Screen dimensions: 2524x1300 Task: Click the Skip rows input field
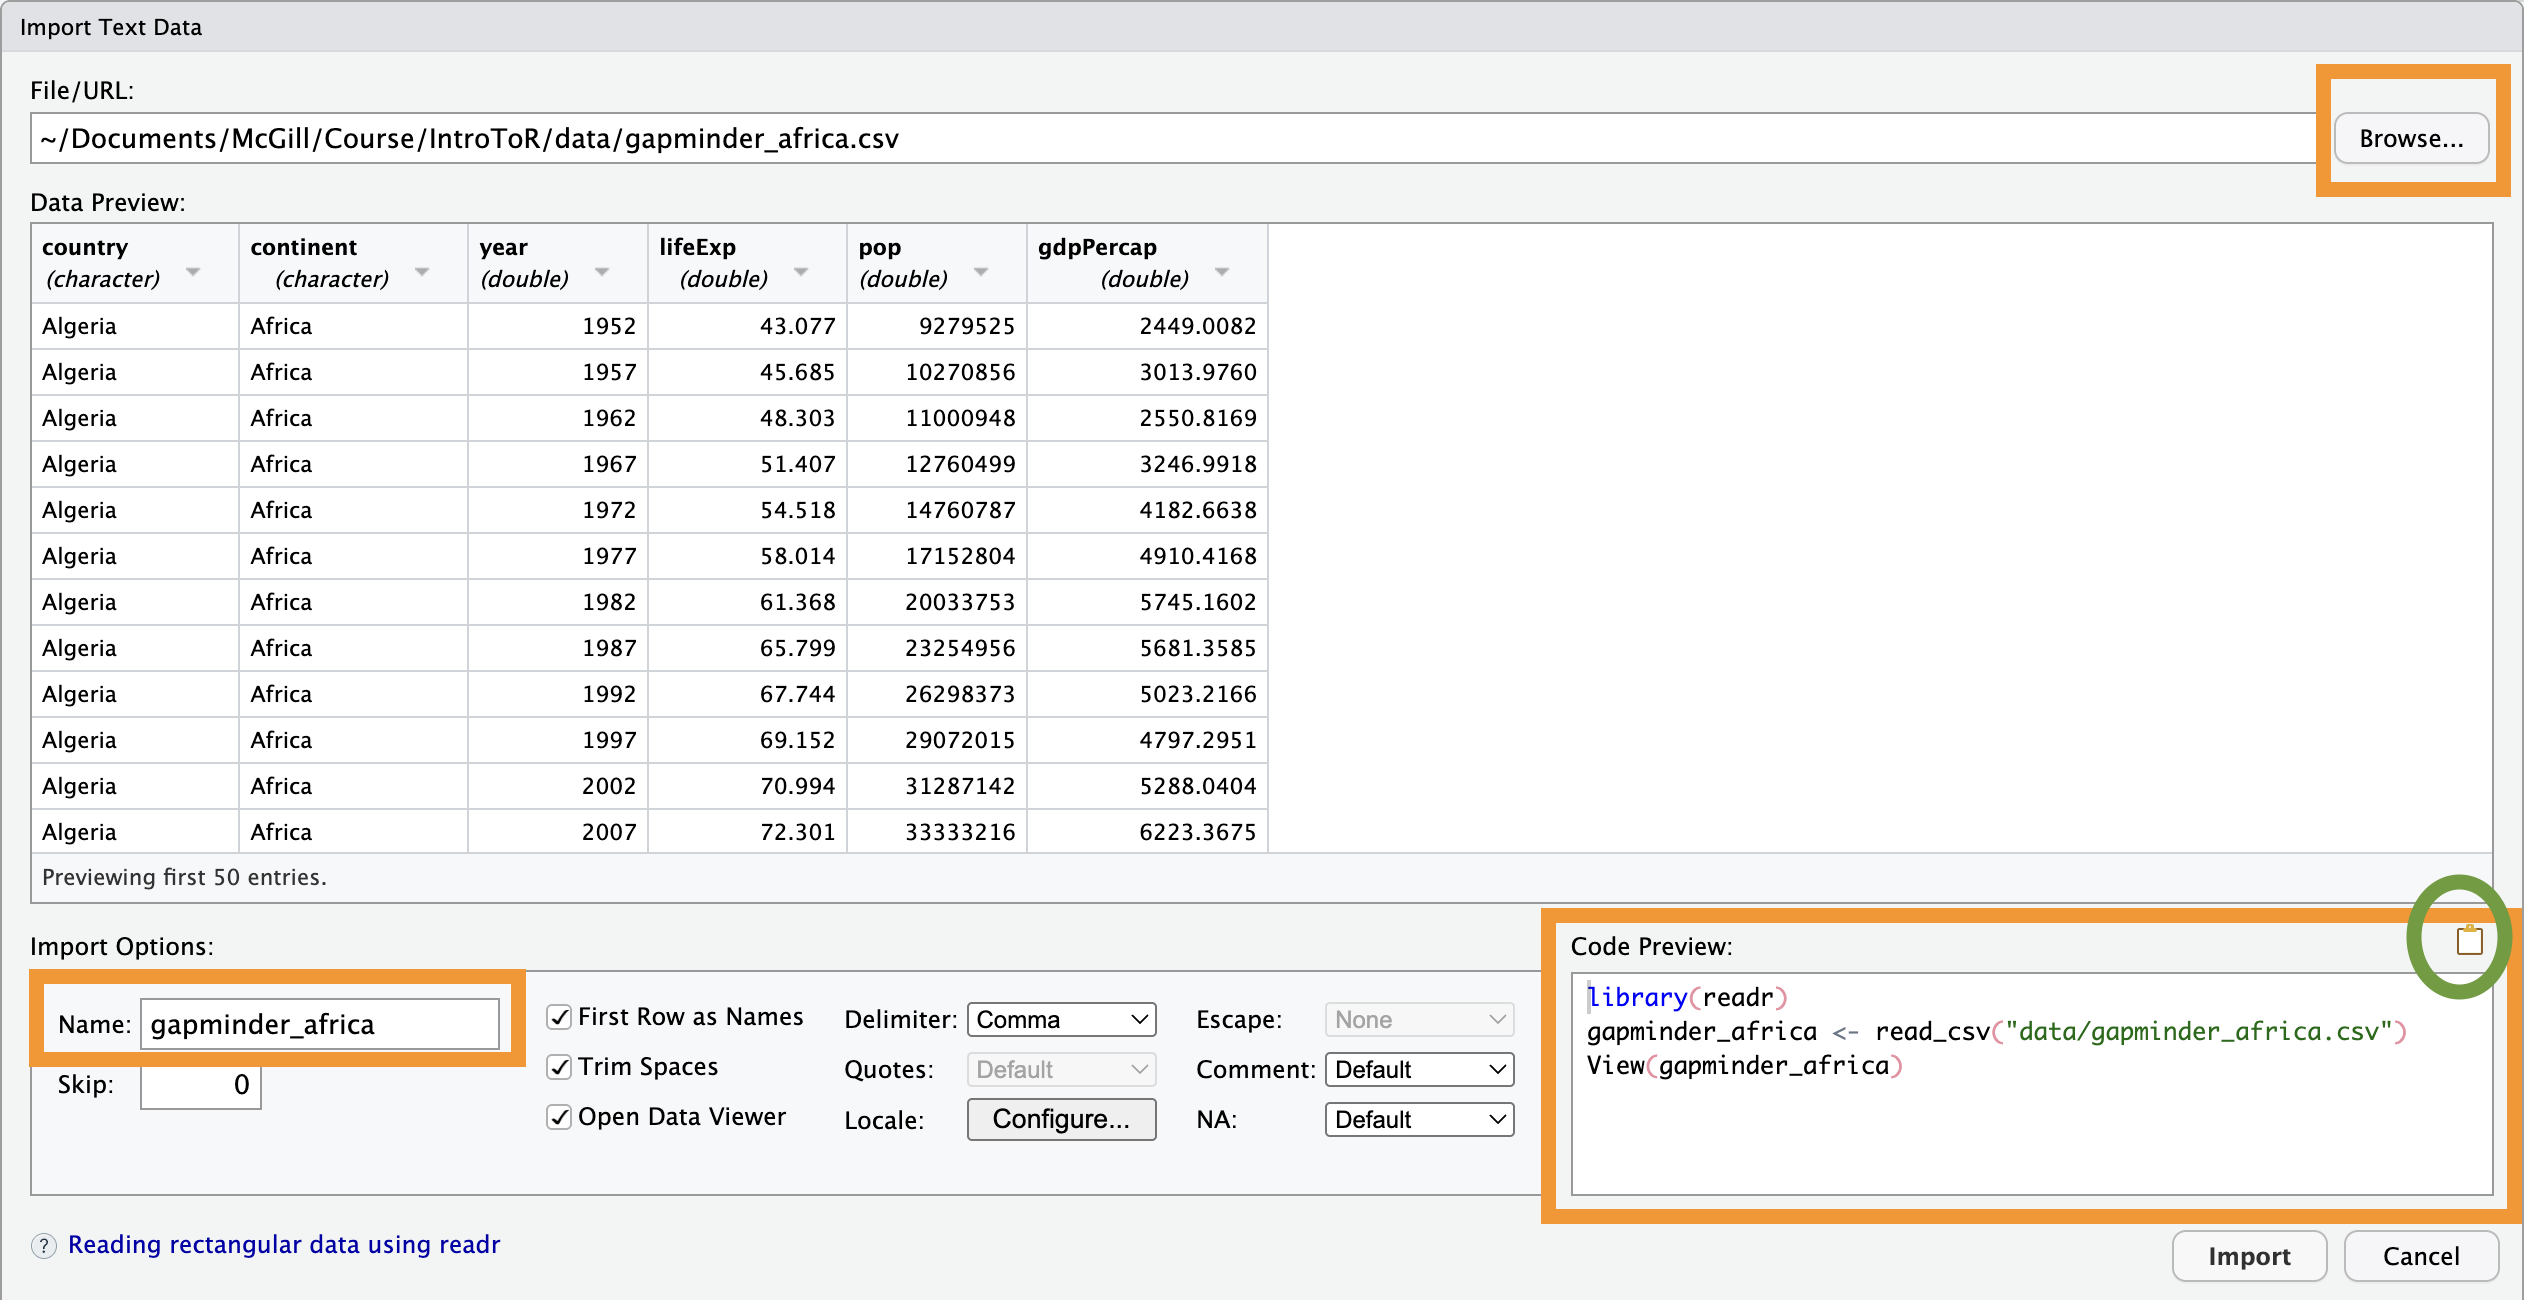(x=201, y=1086)
